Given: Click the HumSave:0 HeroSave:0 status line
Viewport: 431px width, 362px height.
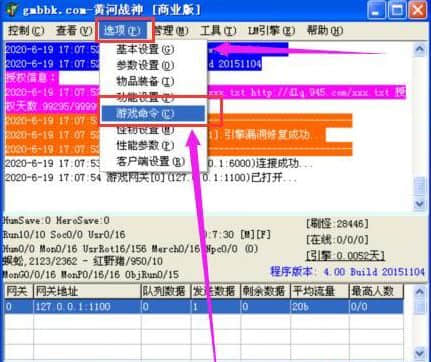Looking at the screenshot, I should [56, 220].
